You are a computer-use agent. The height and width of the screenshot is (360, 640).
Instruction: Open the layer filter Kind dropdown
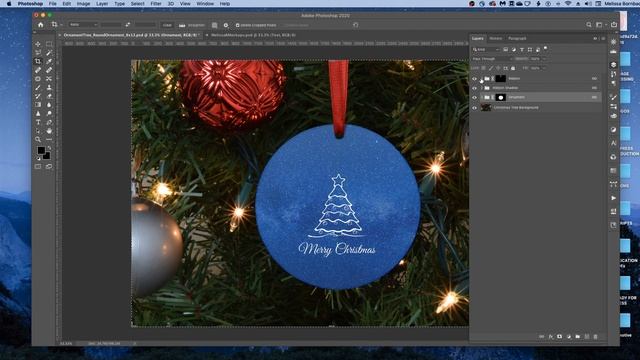[x=486, y=49]
